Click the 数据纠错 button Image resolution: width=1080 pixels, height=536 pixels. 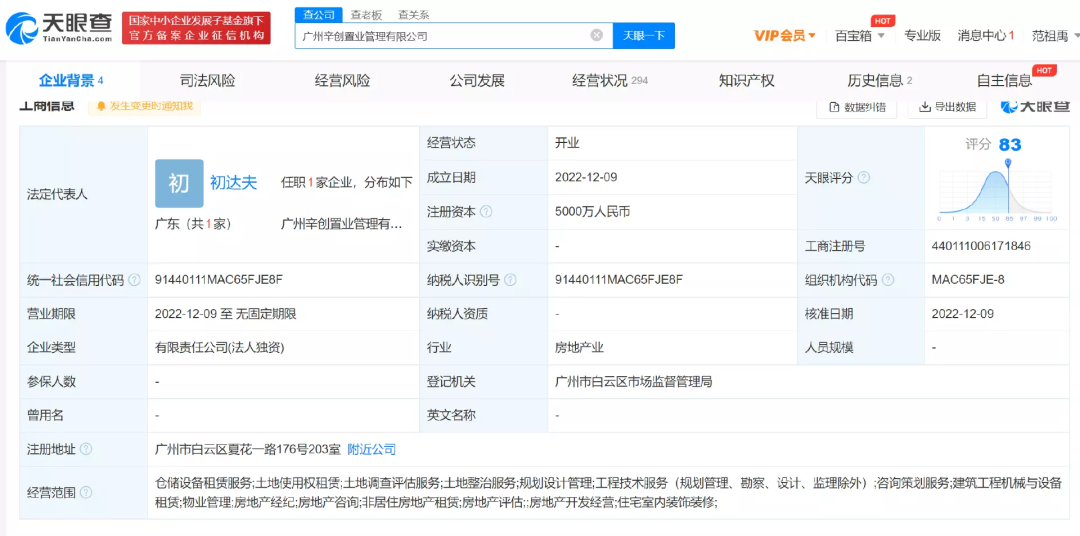pos(857,107)
